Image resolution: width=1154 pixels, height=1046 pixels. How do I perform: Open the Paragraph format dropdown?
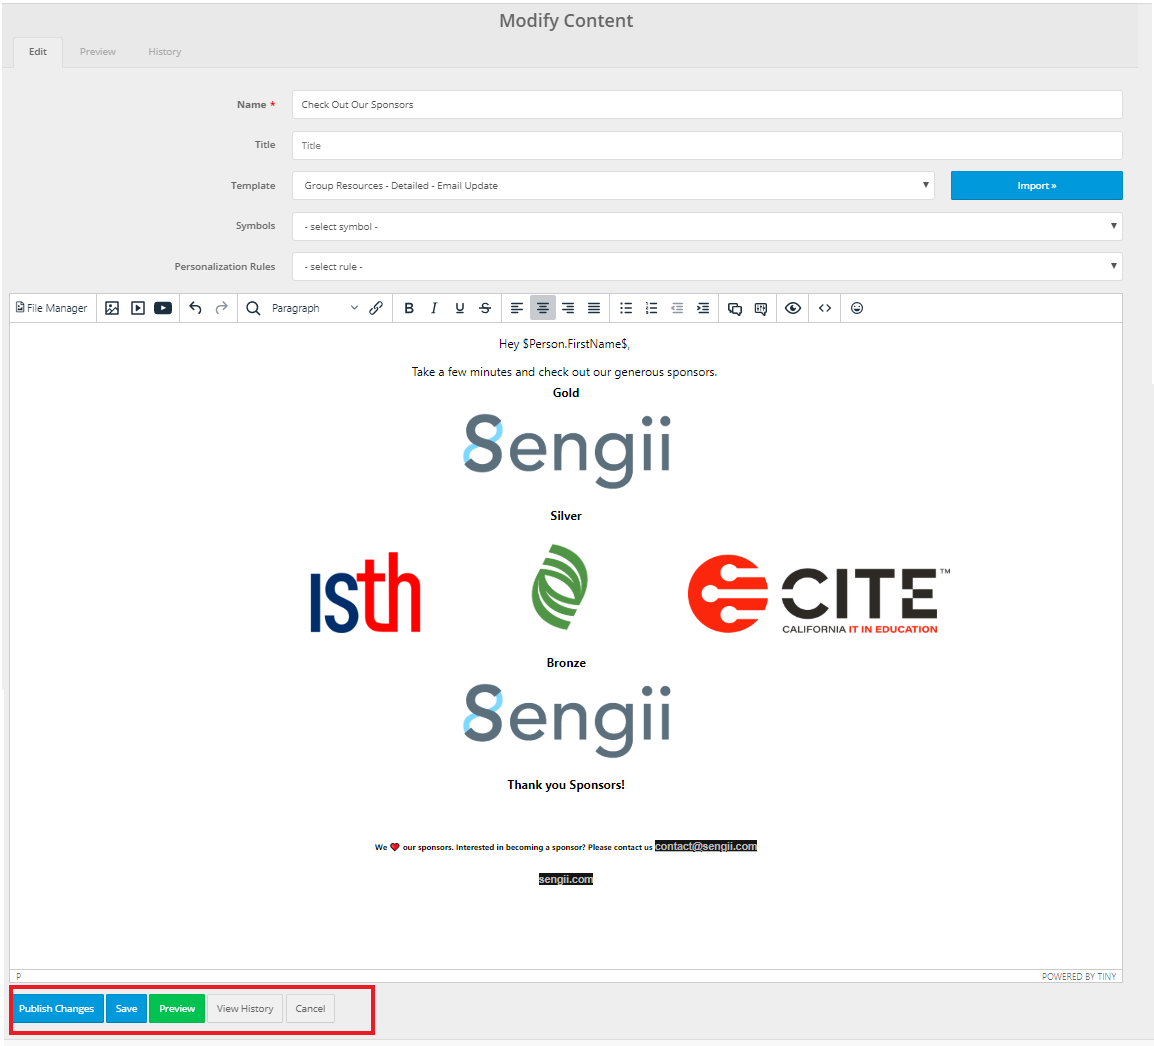(x=314, y=308)
